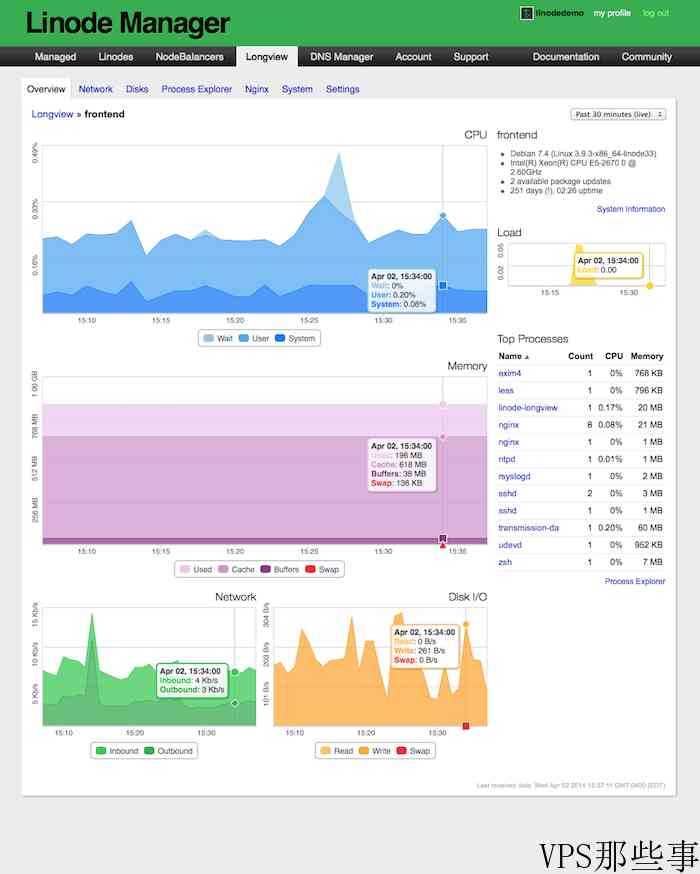
Task: Click the Outbound diamond marker on Network chart
Action: 235,703
